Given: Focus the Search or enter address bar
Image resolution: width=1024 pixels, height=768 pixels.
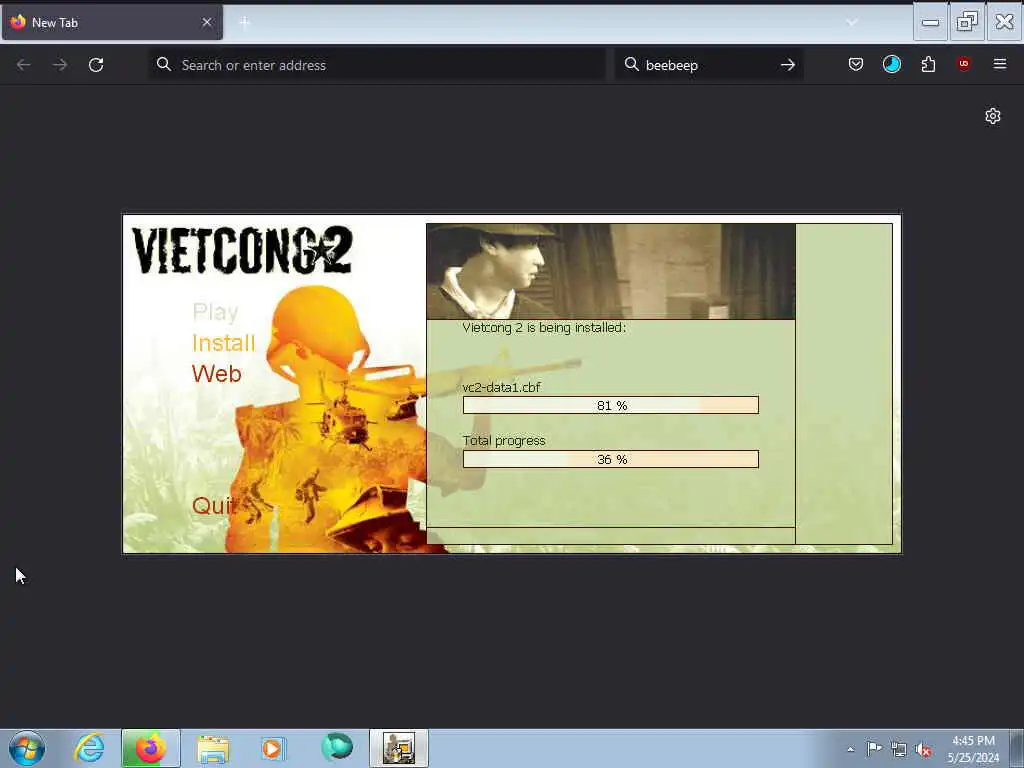Looking at the screenshot, I should point(377,65).
